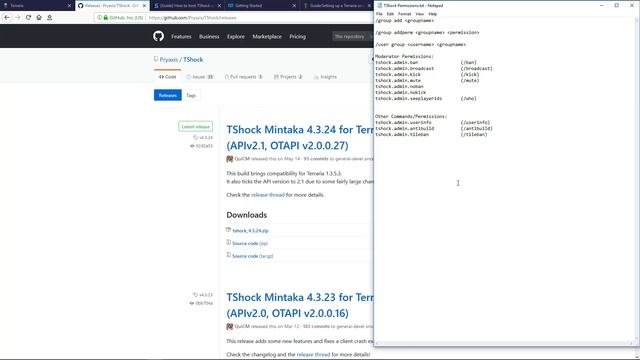
Task: Open Notepad Format menu
Action: (x=404, y=14)
